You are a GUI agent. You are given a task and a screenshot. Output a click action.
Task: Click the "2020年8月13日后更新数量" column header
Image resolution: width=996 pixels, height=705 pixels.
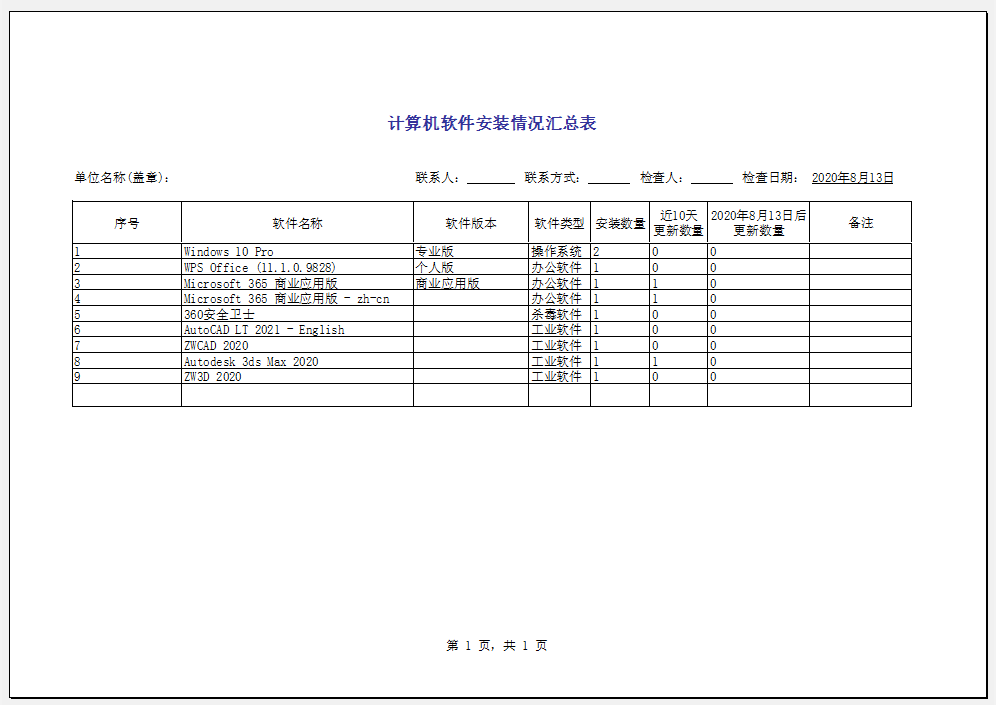758,223
